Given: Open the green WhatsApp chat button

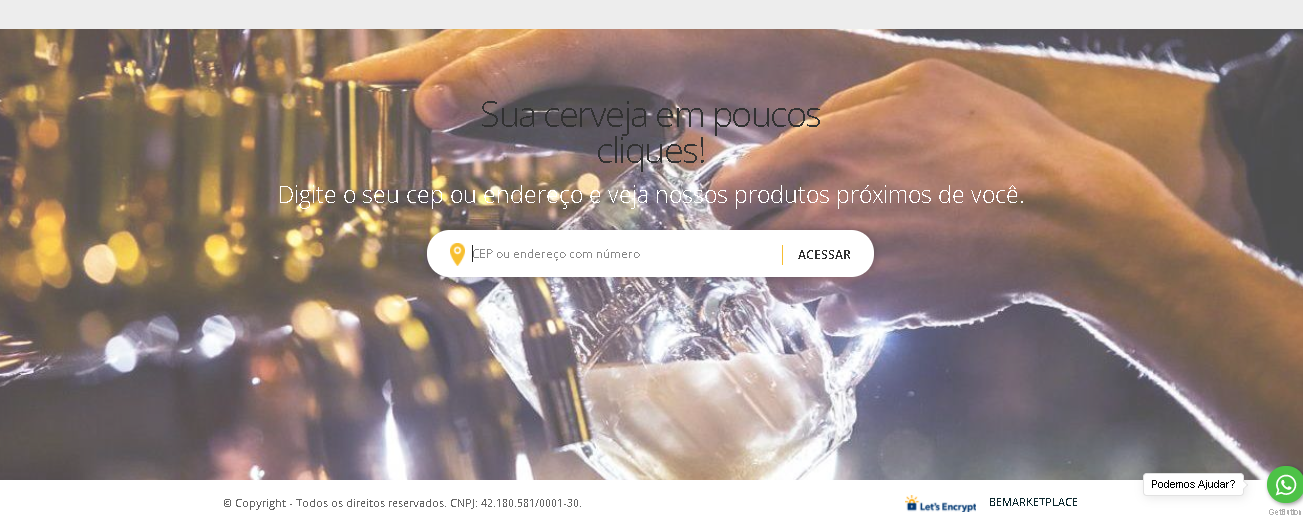Looking at the screenshot, I should point(1286,485).
